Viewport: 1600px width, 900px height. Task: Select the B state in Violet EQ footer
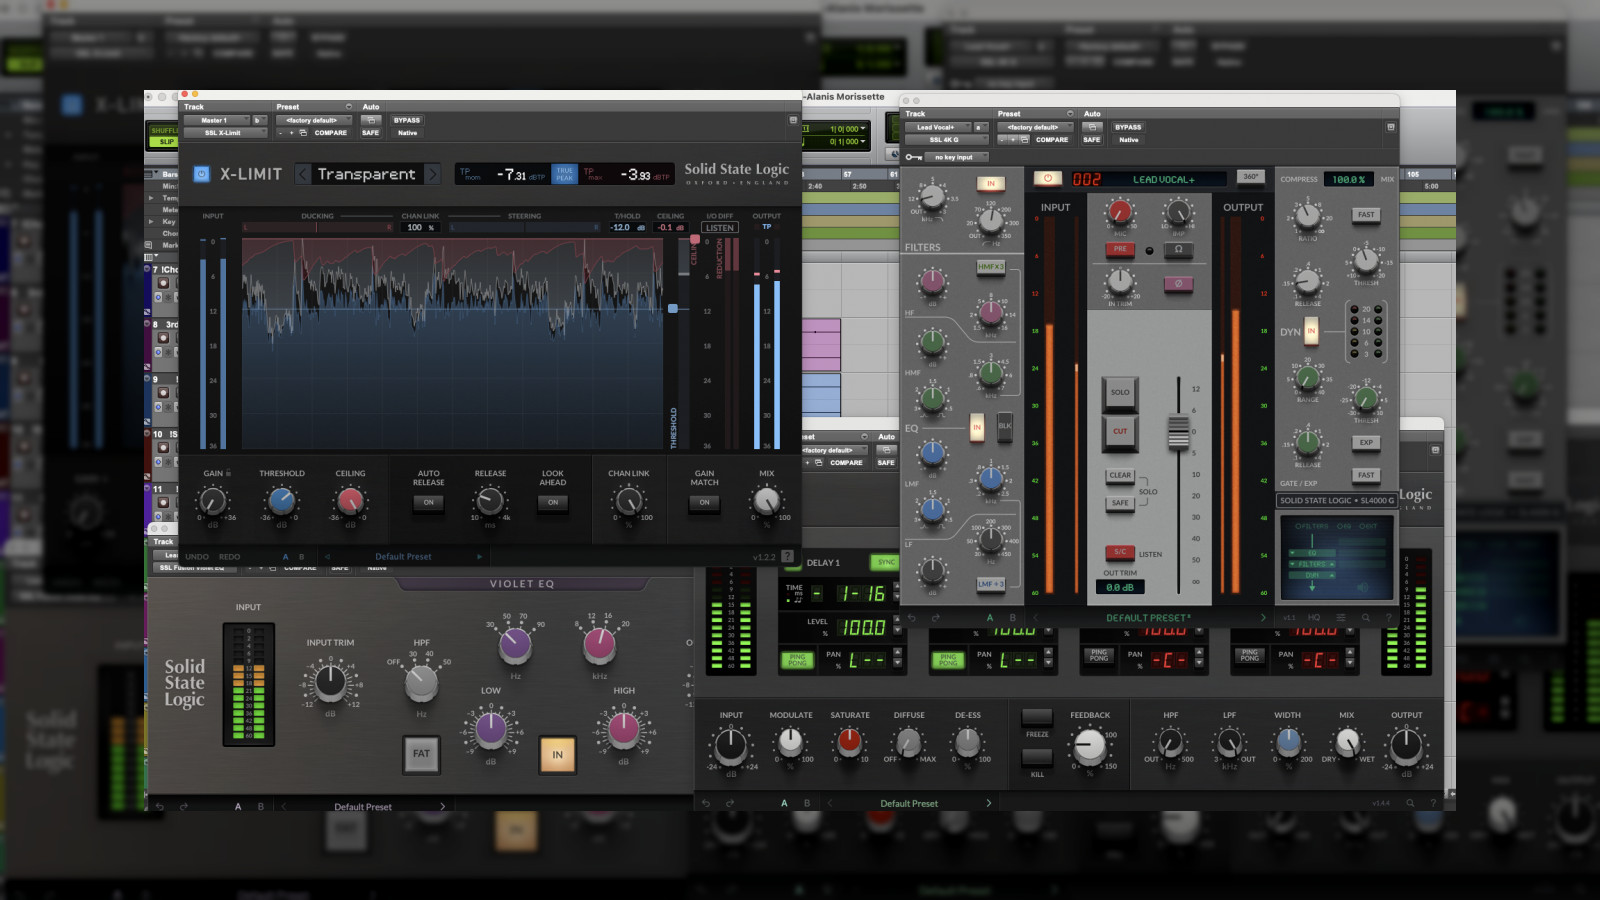[262, 806]
